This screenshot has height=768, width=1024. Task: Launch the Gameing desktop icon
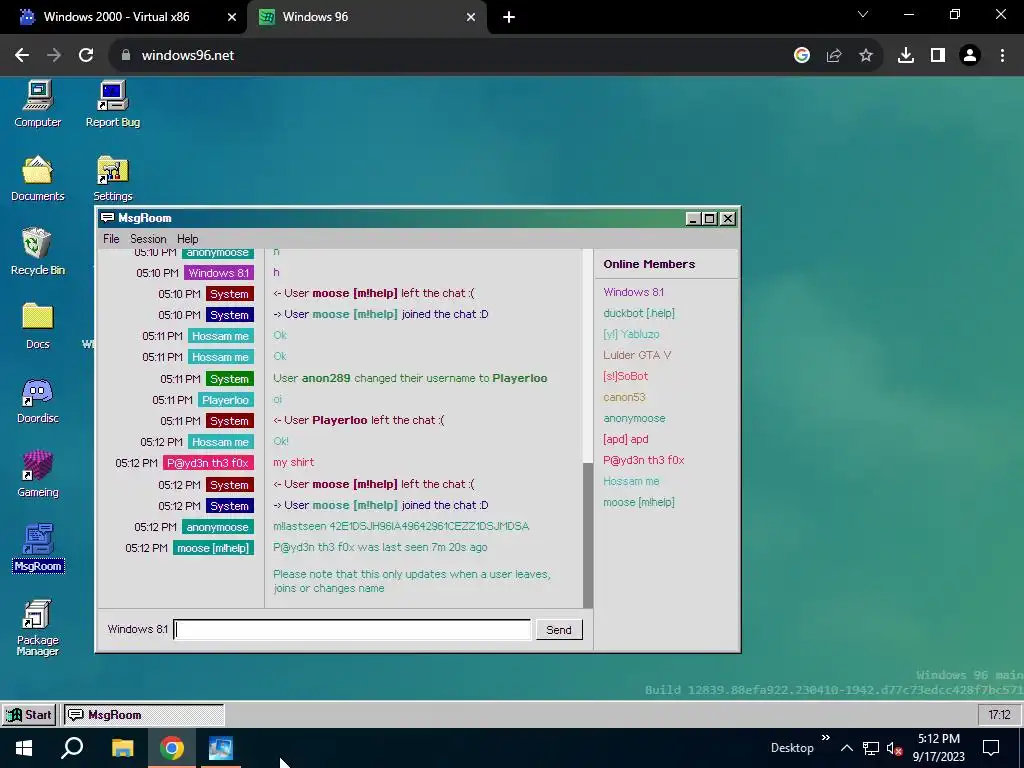(x=37, y=474)
